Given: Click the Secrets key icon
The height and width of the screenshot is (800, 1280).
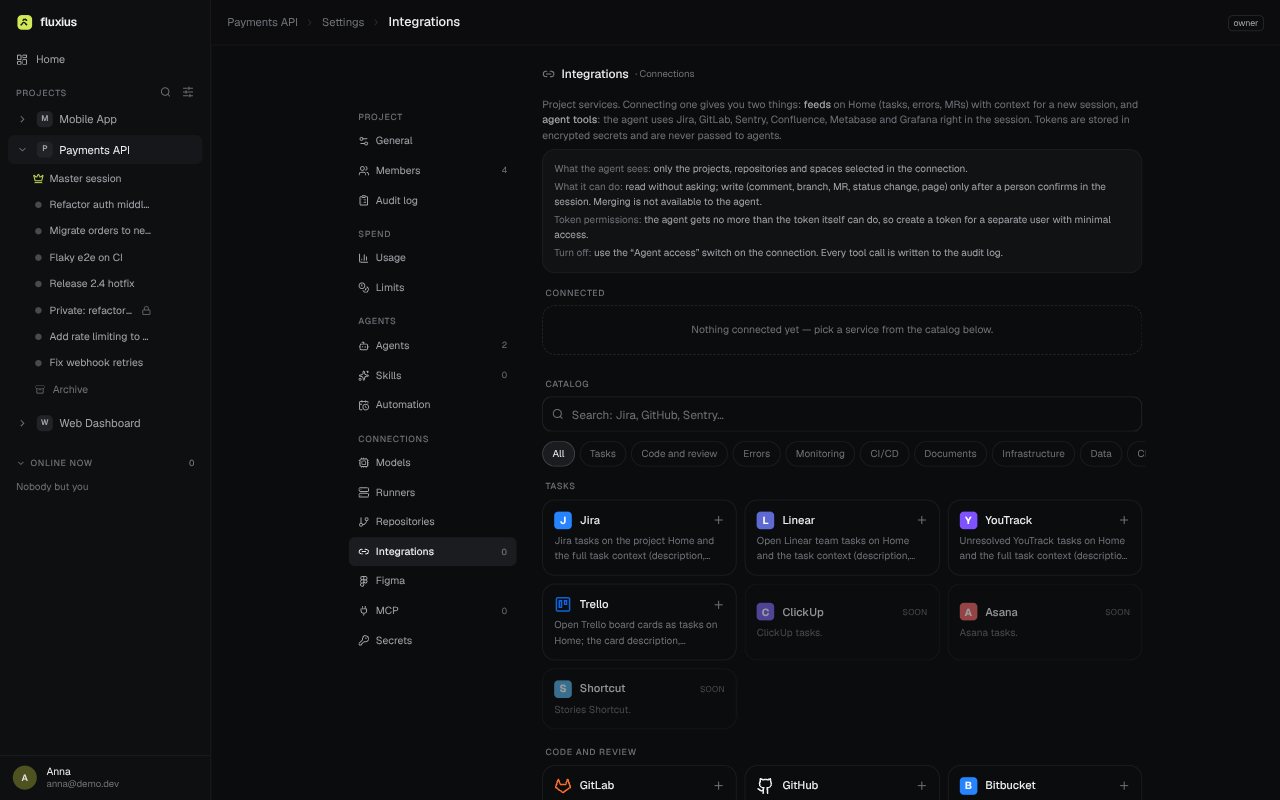Looking at the screenshot, I should coord(364,640).
